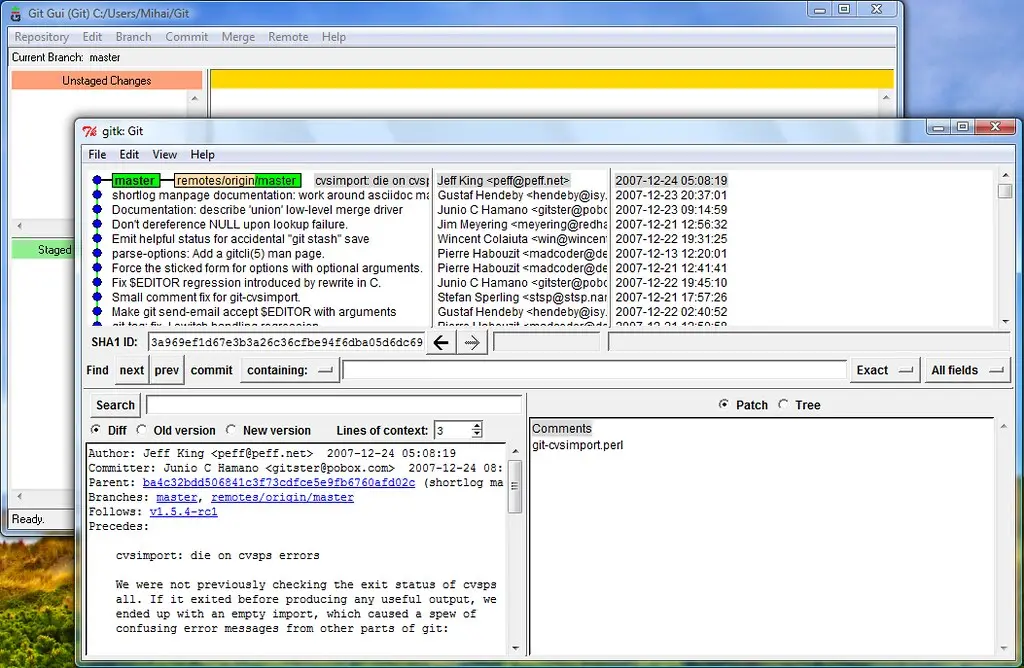Select commit 'Documentation: describe 'union' low-level merge driver'
Screen dimensions: 1024x668
(257, 210)
